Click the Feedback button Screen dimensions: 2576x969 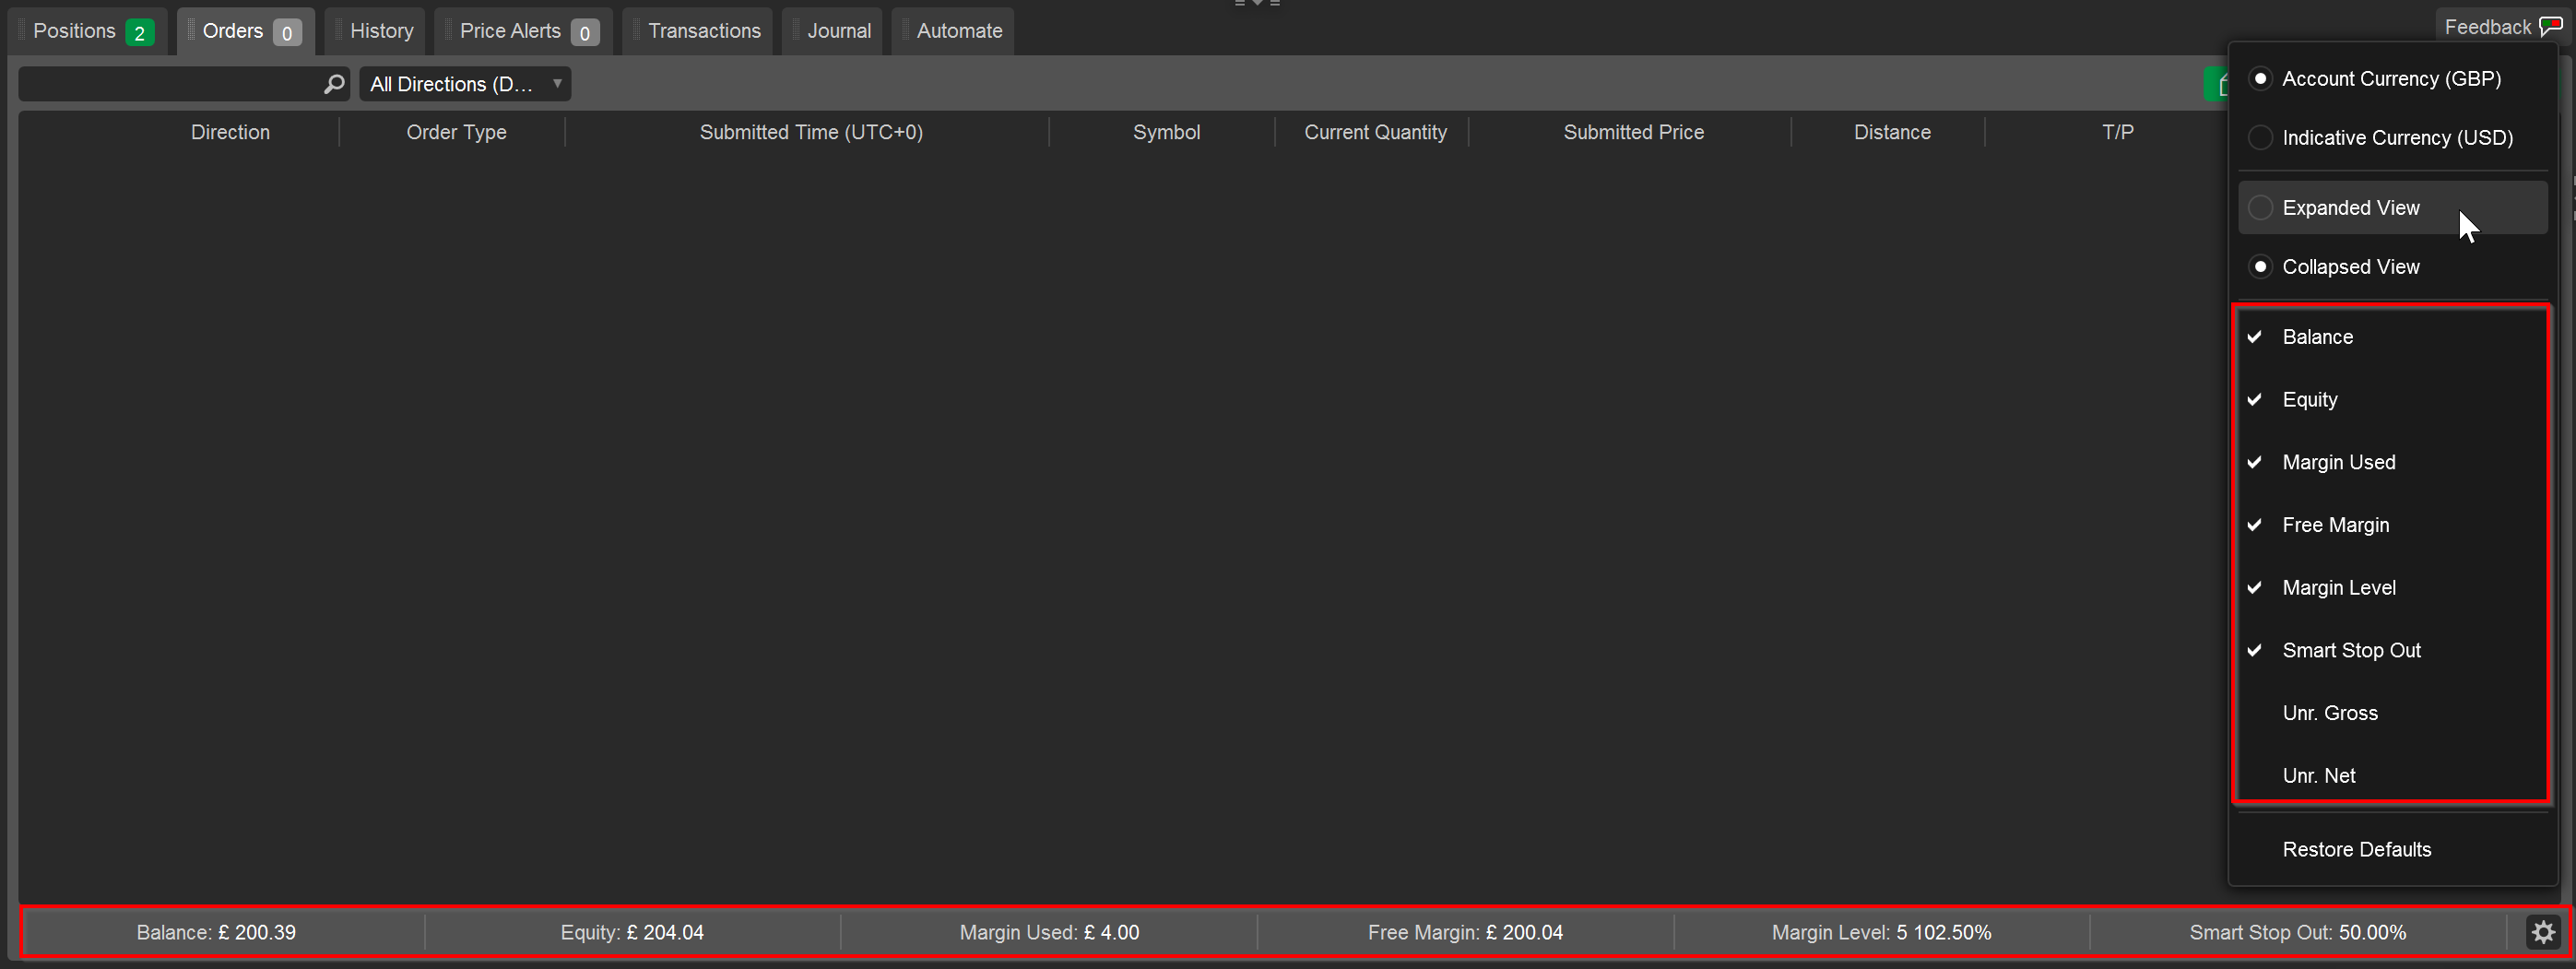tap(2502, 27)
